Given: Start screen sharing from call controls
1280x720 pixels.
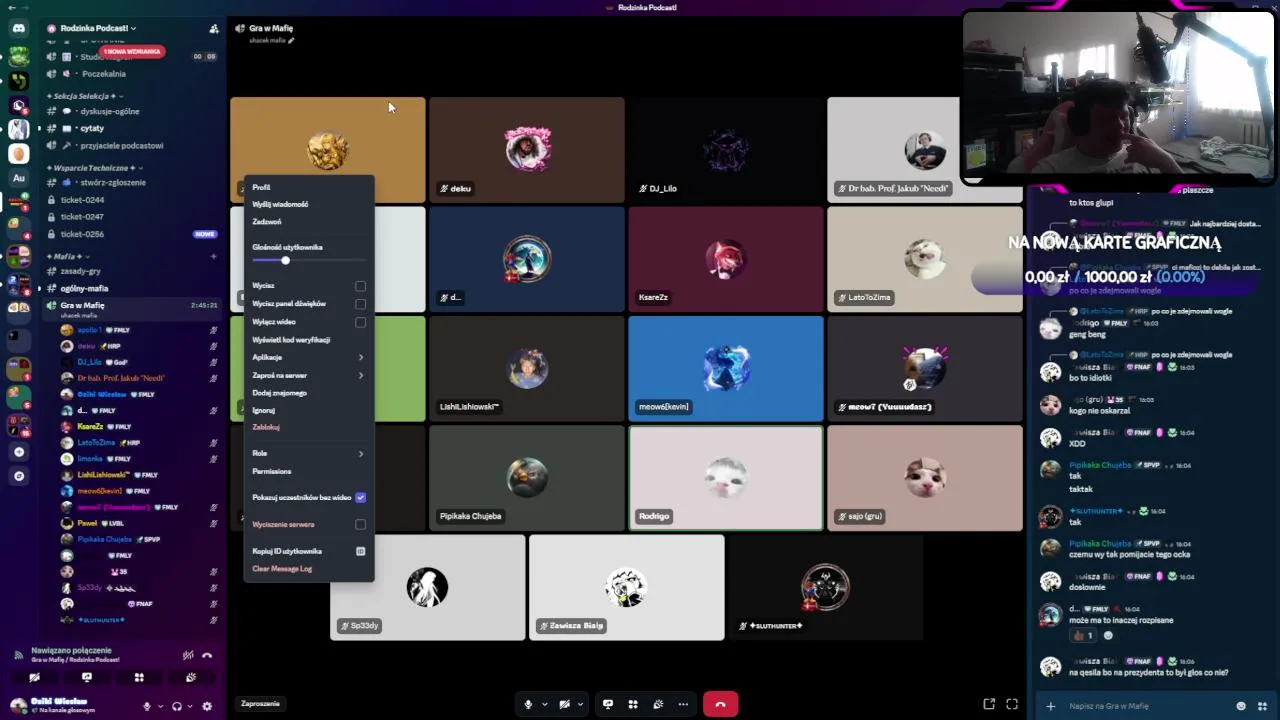Looking at the screenshot, I should (x=608, y=704).
